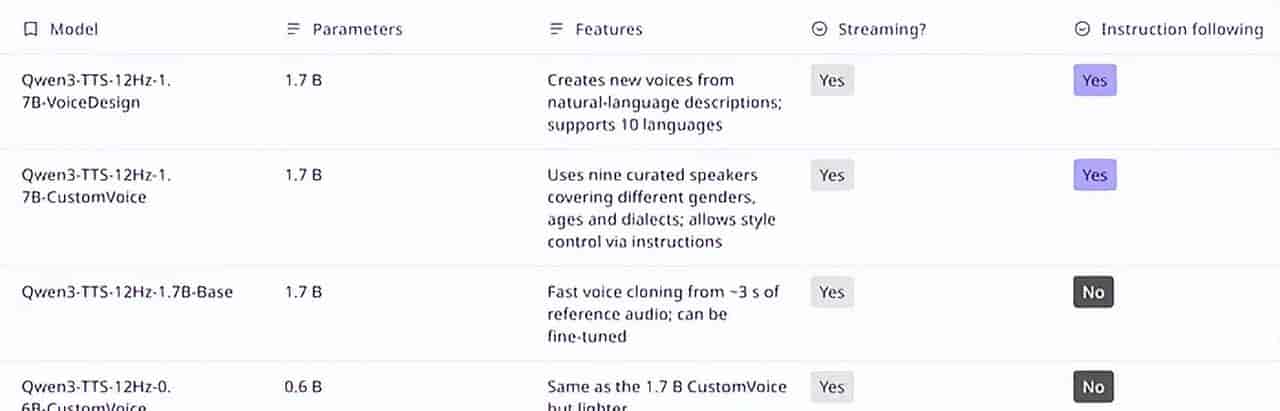
Task: Click the text-lines icon beside Parameters header
Action: click(x=294, y=29)
